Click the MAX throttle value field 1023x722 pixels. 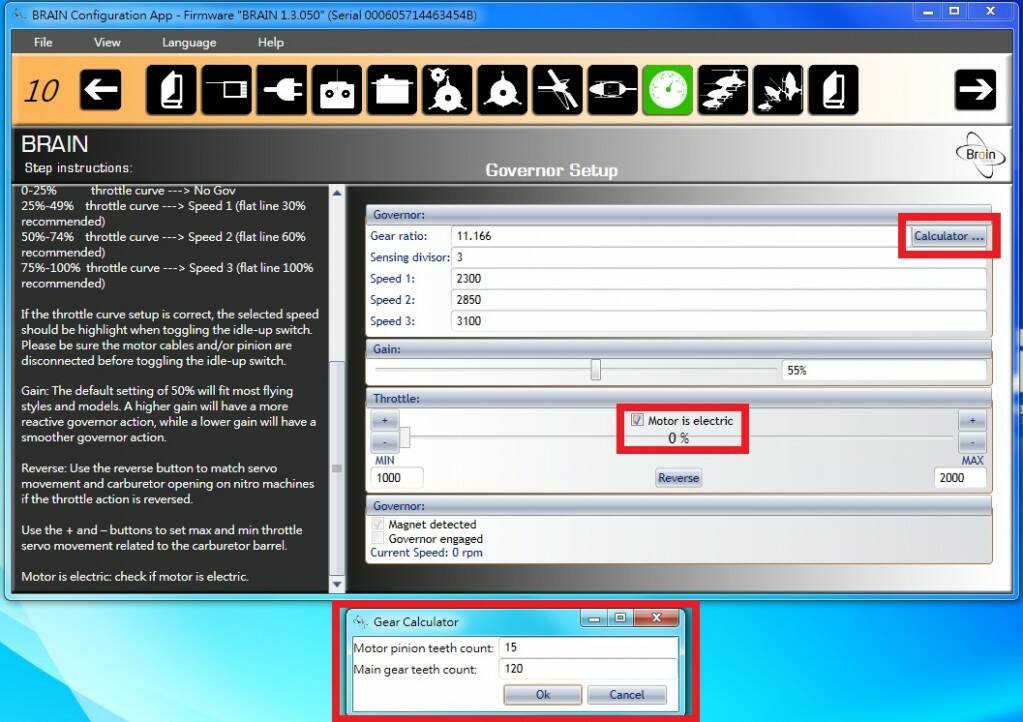pos(960,478)
